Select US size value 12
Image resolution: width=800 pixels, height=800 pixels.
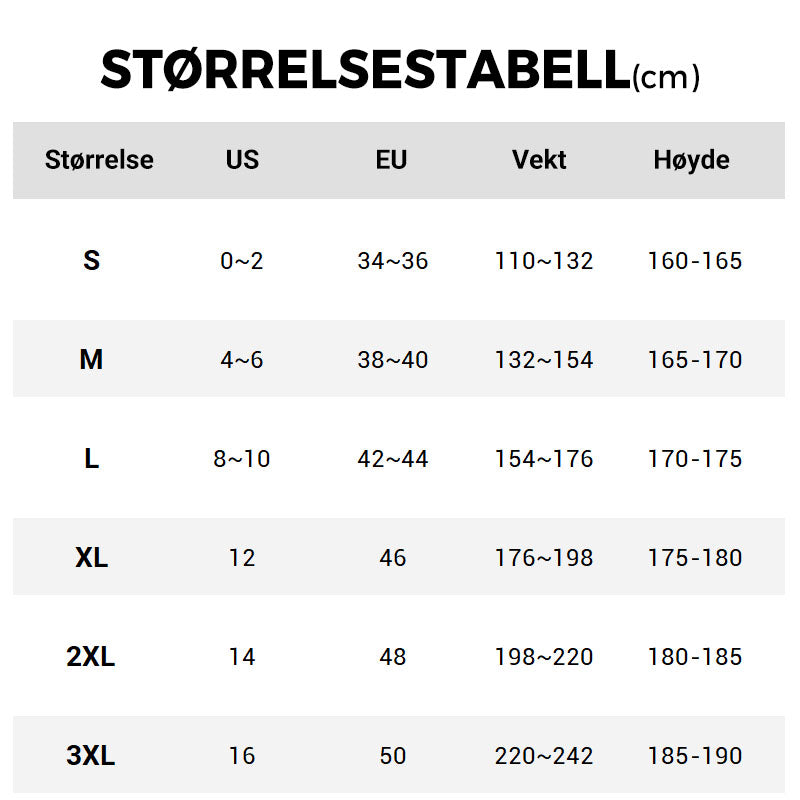pos(242,558)
